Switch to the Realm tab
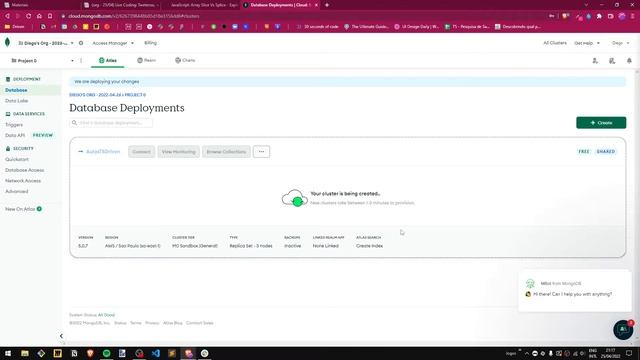The height and width of the screenshot is (360, 640). click(x=147, y=60)
